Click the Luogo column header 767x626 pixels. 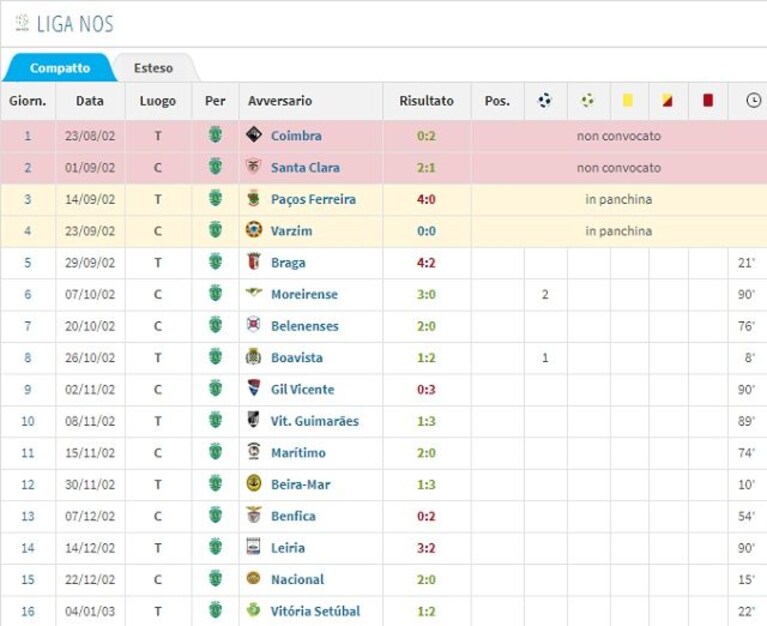[158, 101]
